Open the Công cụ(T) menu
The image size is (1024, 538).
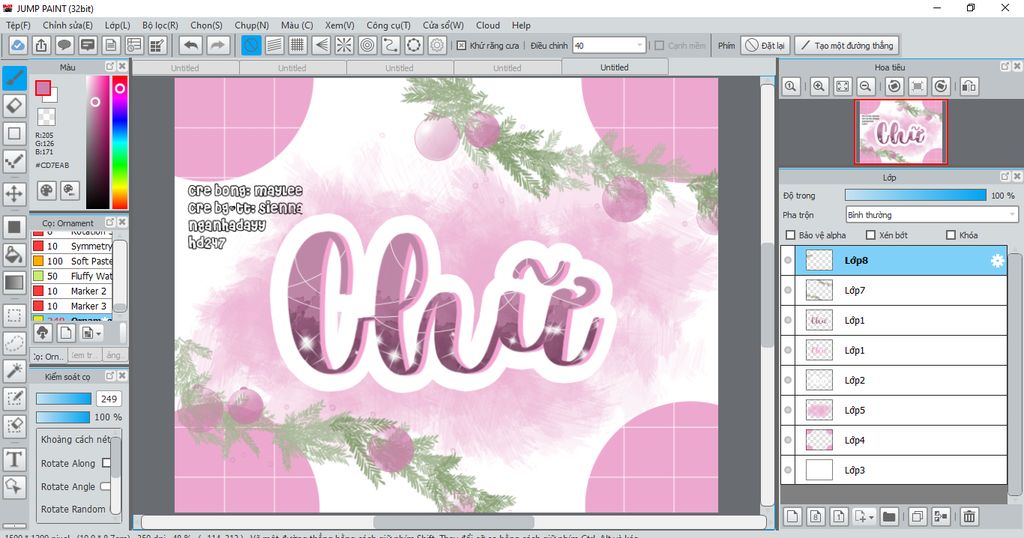click(x=388, y=25)
